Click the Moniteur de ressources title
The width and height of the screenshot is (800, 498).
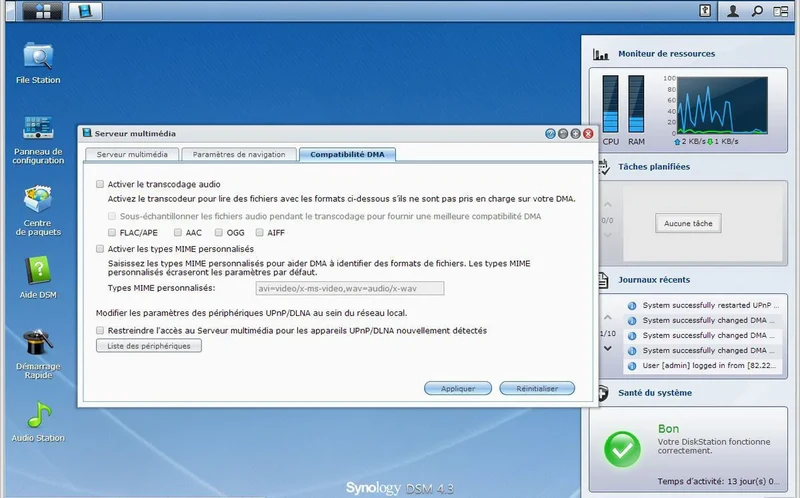(x=666, y=54)
